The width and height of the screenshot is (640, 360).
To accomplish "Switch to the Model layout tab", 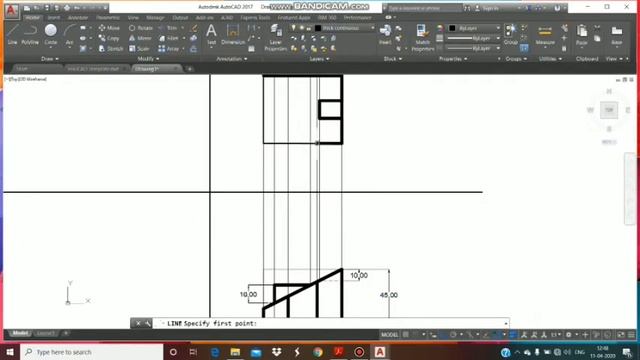I will pyautogui.click(x=20, y=333).
